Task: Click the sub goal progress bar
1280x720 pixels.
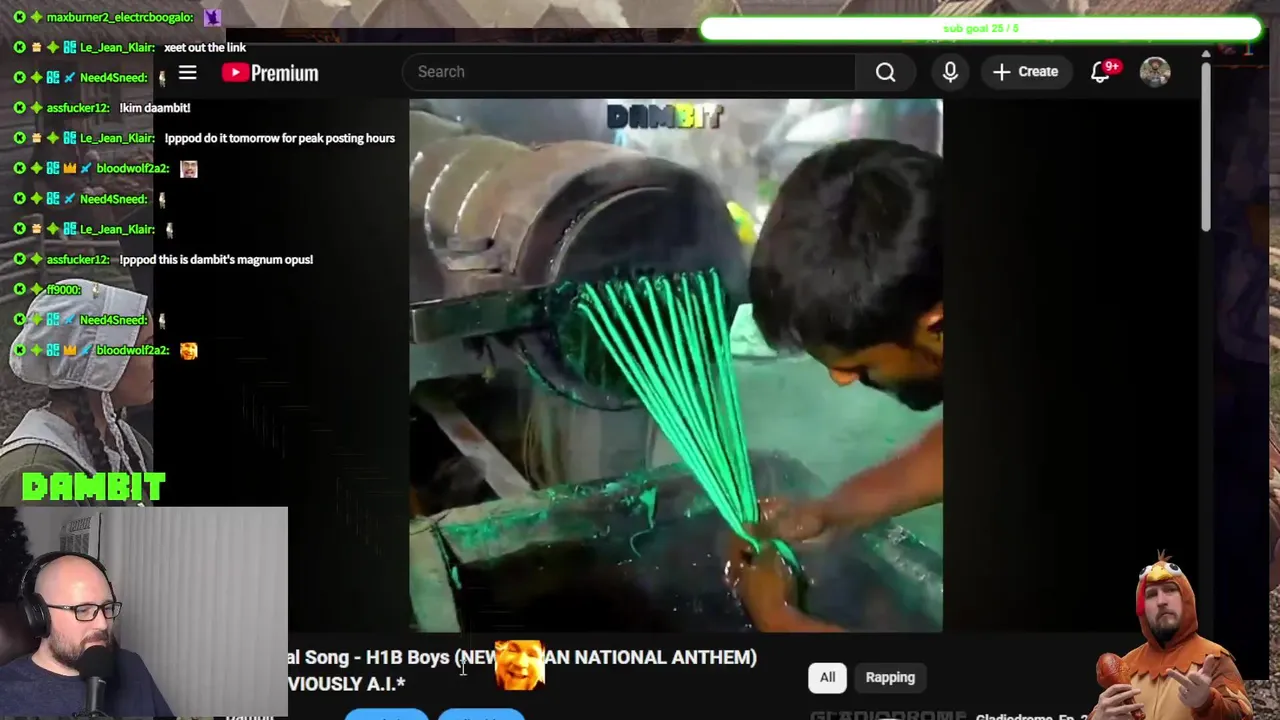Action: pos(981,28)
